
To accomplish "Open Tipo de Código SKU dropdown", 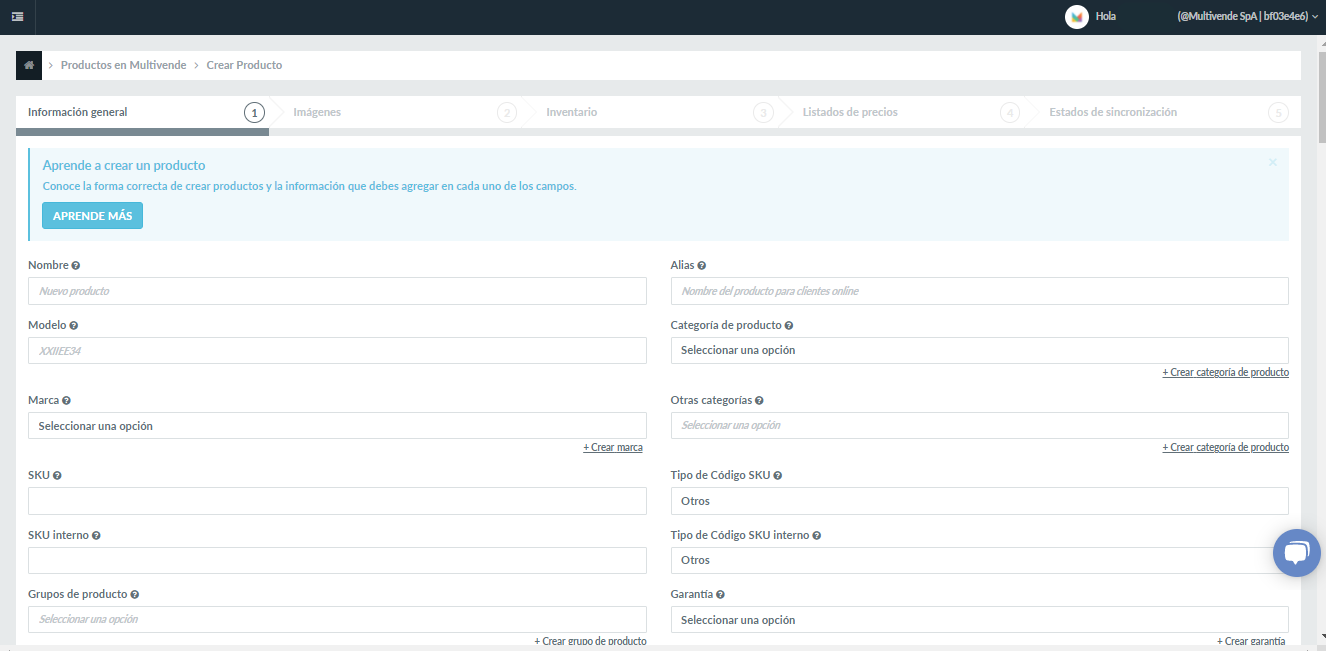I will coord(979,501).
